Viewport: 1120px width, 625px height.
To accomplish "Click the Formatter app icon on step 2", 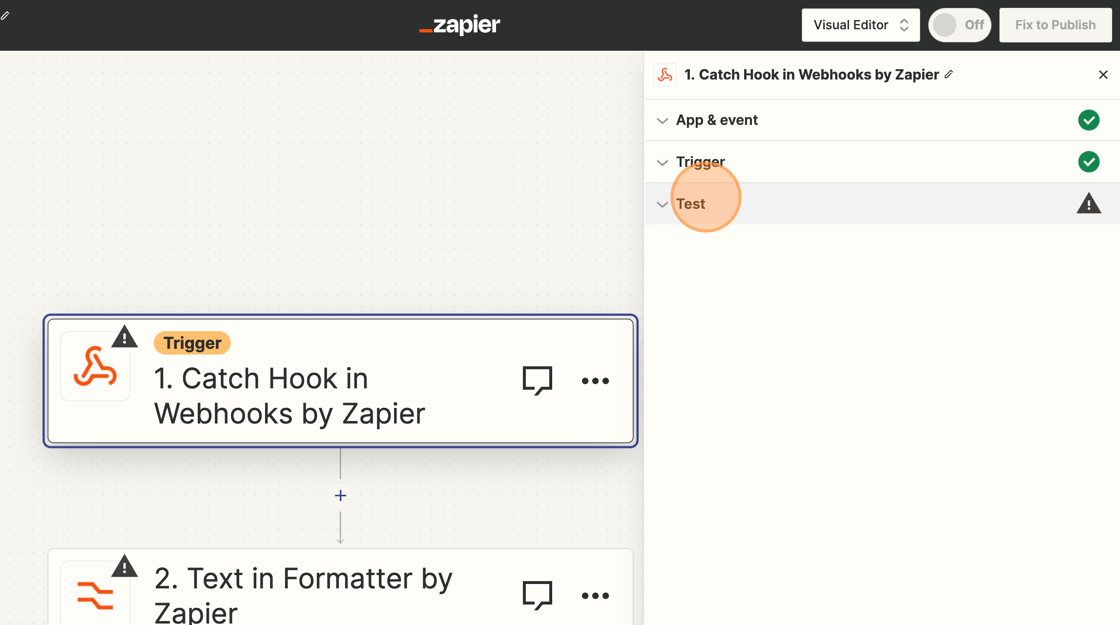I will pyautogui.click(x=95, y=594).
